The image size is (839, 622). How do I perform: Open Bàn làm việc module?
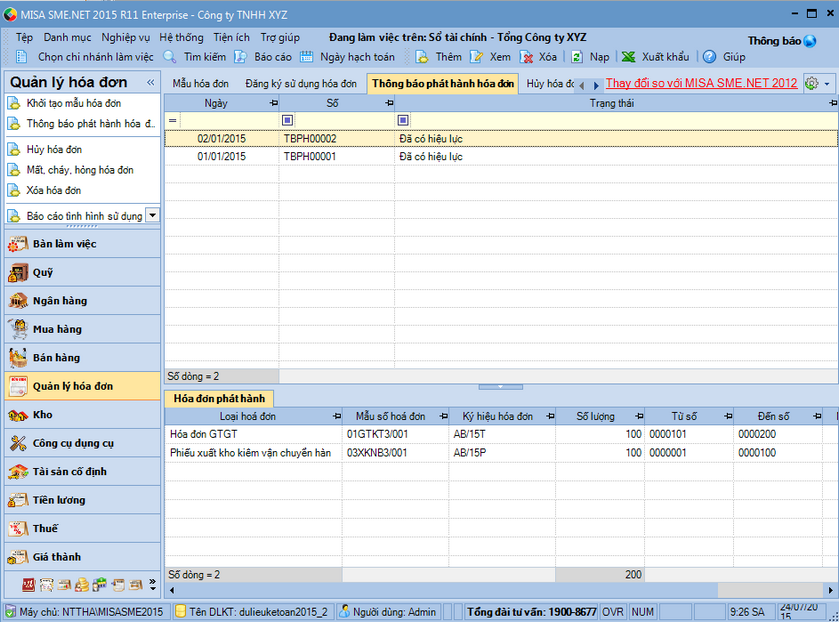tap(82, 244)
